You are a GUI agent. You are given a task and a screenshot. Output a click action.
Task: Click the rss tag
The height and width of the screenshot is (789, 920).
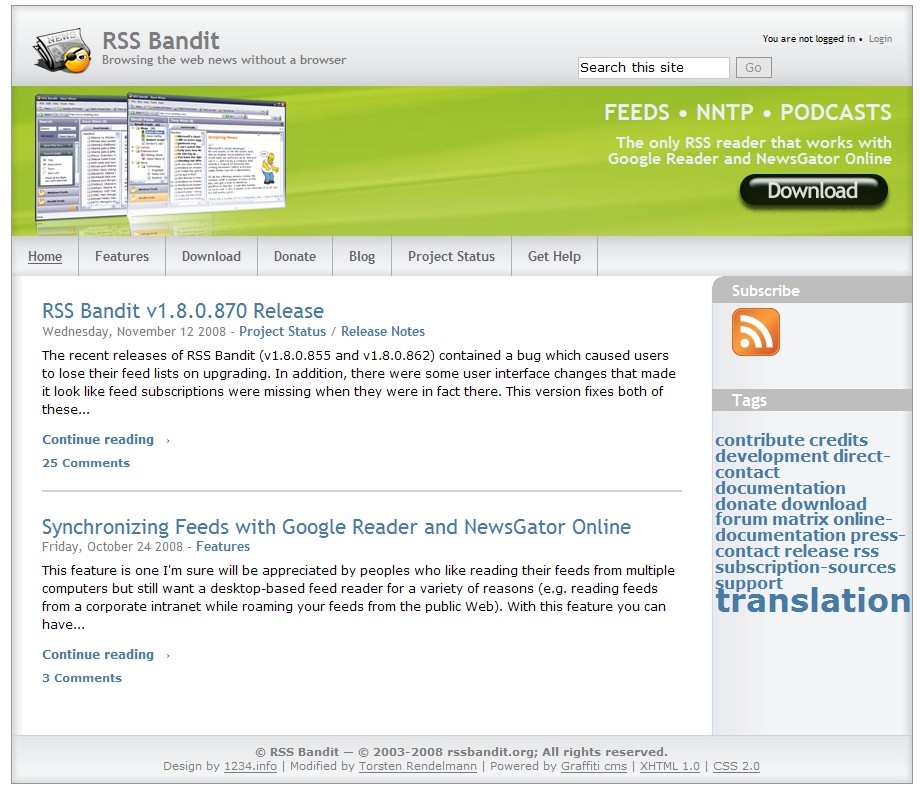click(x=866, y=551)
